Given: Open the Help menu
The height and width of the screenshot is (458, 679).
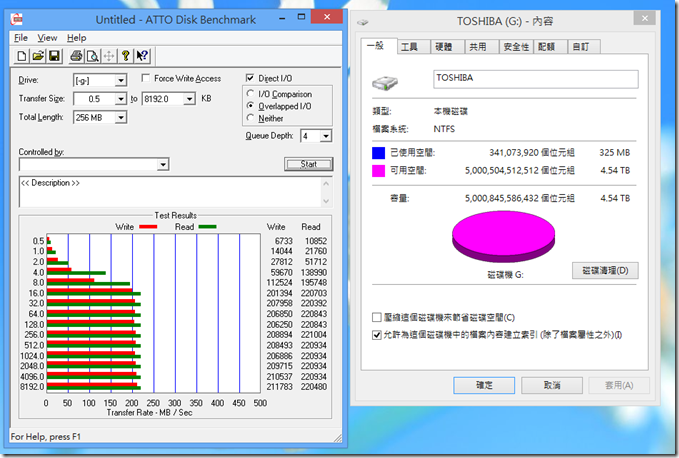Looking at the screenshot, I should [x=77, y=38].
